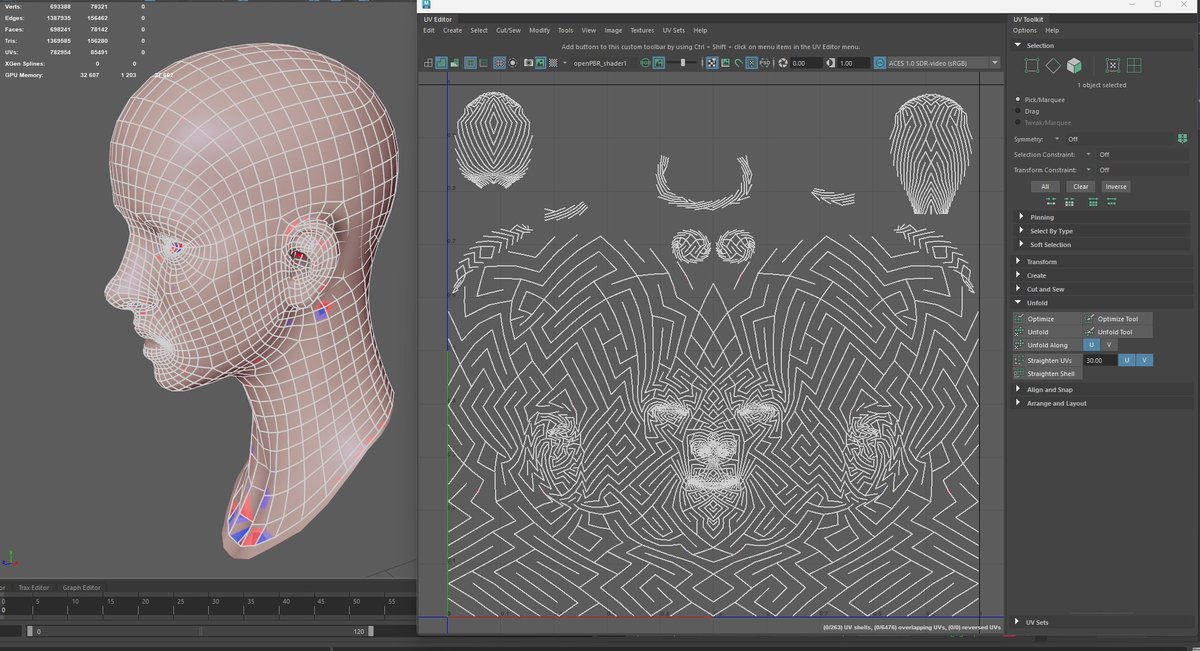The height and width of the screenshot is (651, 1200).
Task: Click the Straighten Shell button
Action: pos(1047,373)
